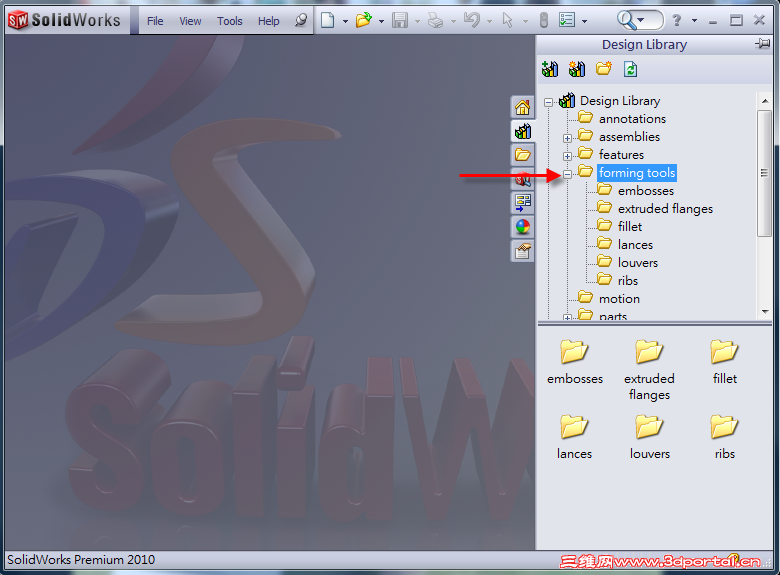Click the Save disk icon

pyautogui.click(x=400, y=20)
